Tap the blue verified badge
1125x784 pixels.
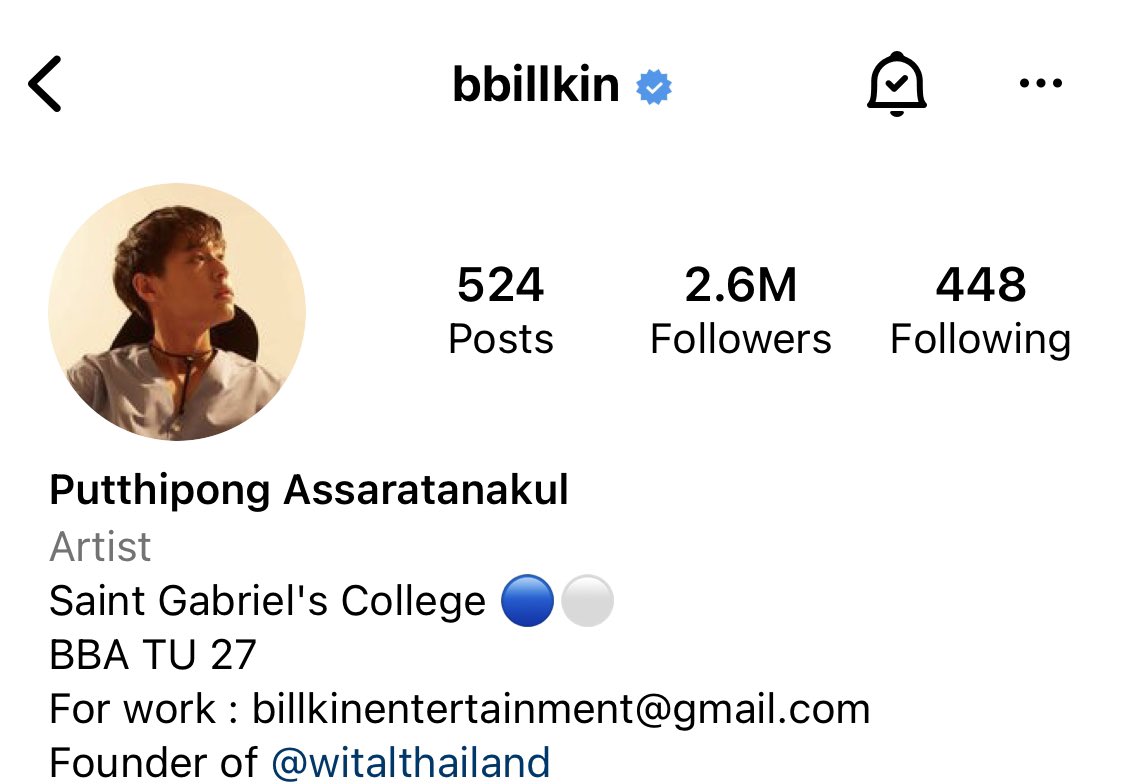pos(654,87)
